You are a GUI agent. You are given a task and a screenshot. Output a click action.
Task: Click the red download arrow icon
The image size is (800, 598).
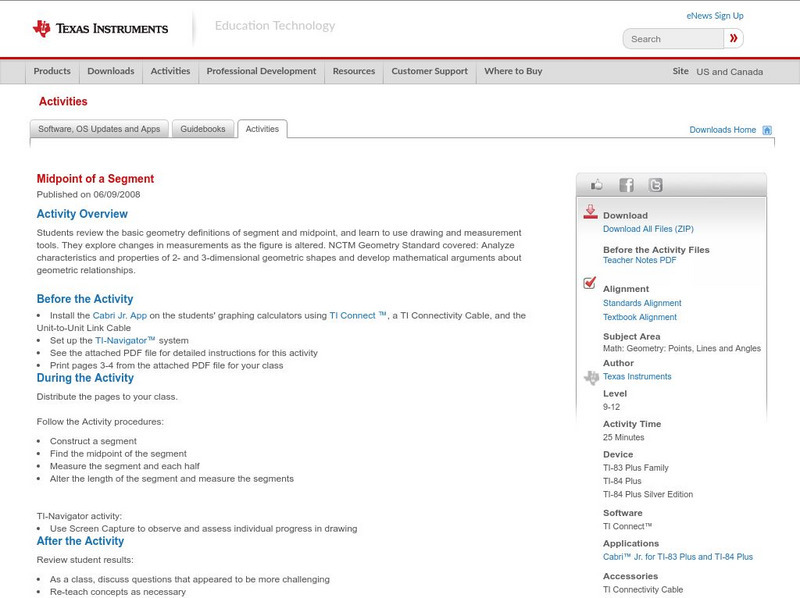[590, 212]
